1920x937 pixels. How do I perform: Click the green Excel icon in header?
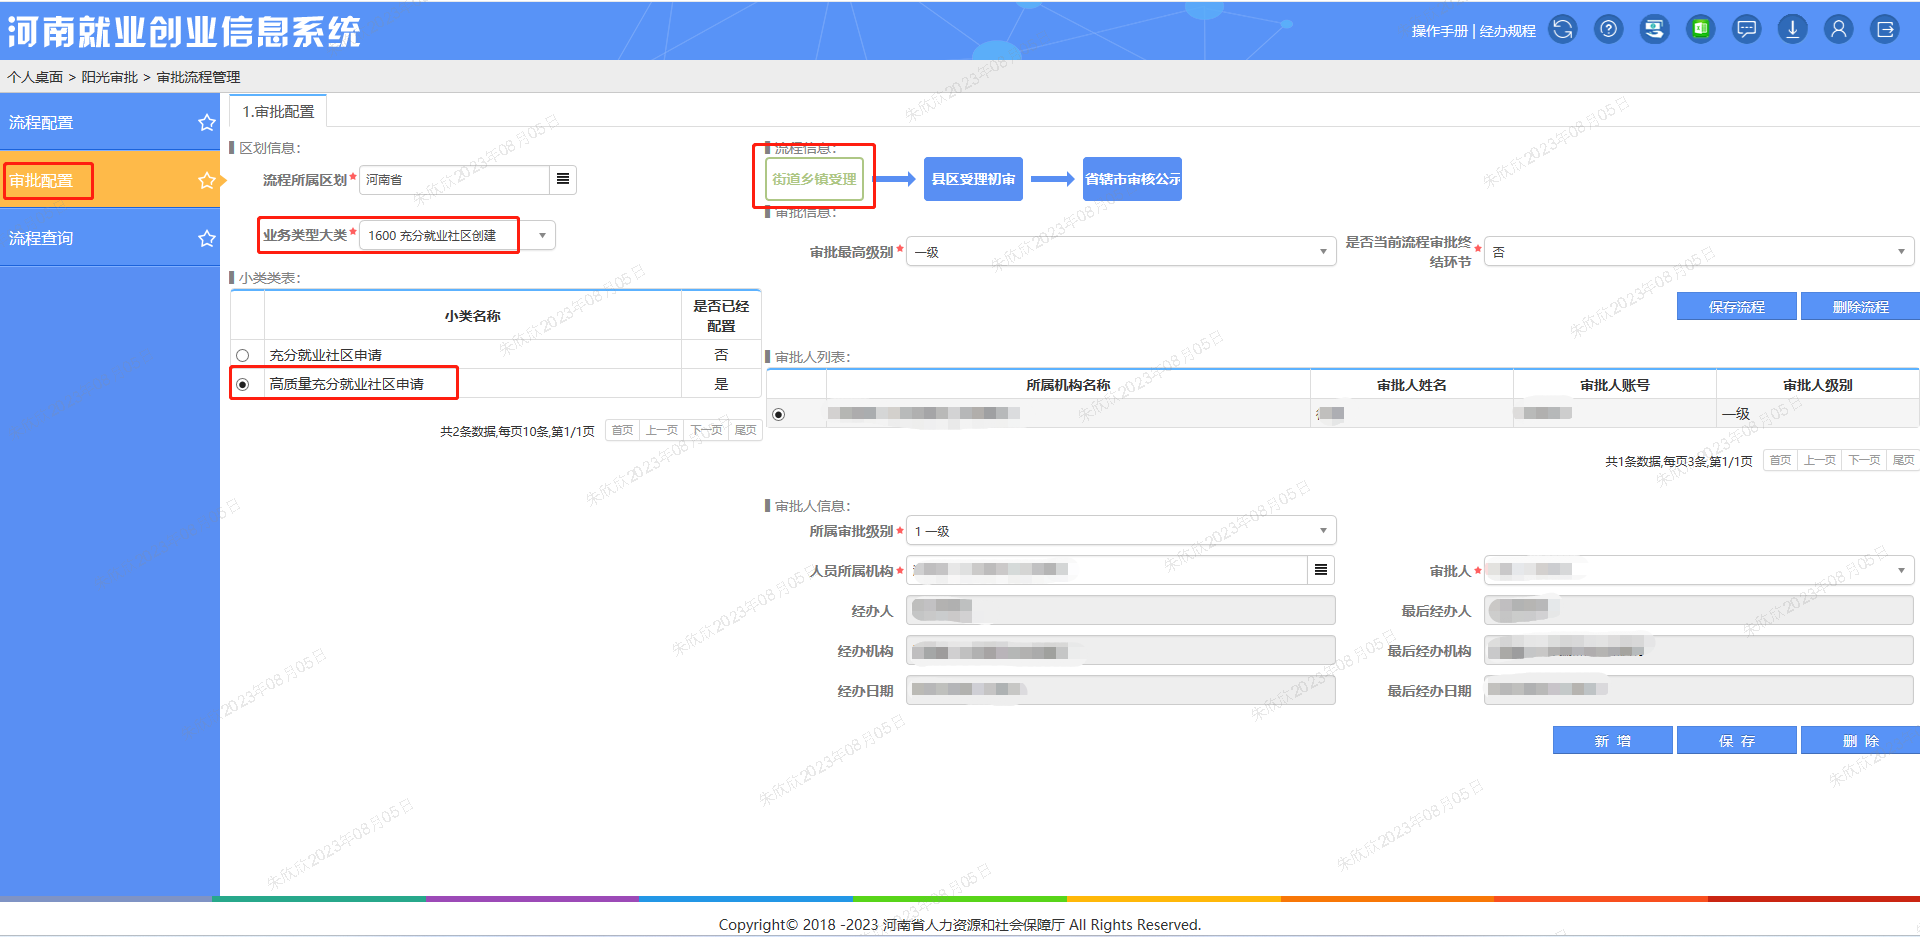[x=1700, y=30]
